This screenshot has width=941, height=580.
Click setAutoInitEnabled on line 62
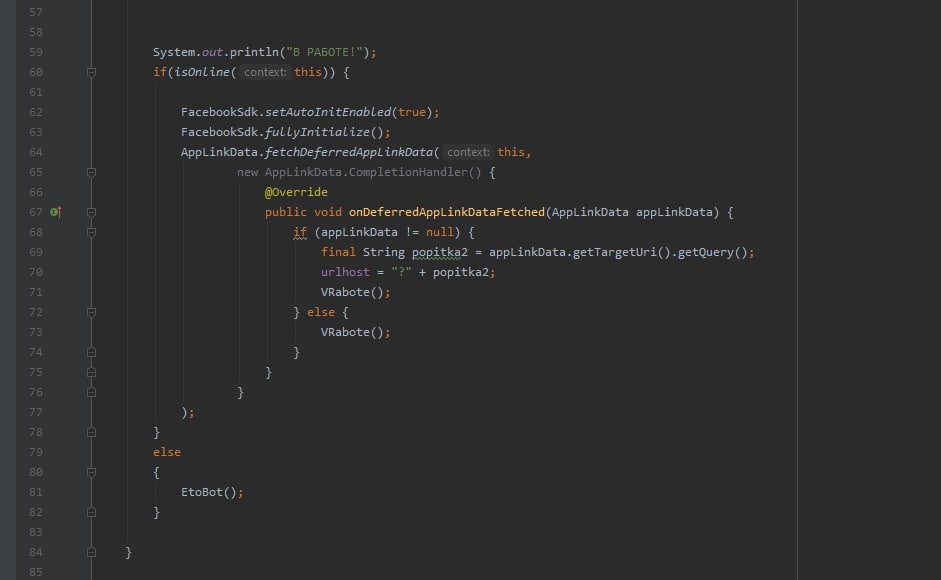[x=328, y=112]
